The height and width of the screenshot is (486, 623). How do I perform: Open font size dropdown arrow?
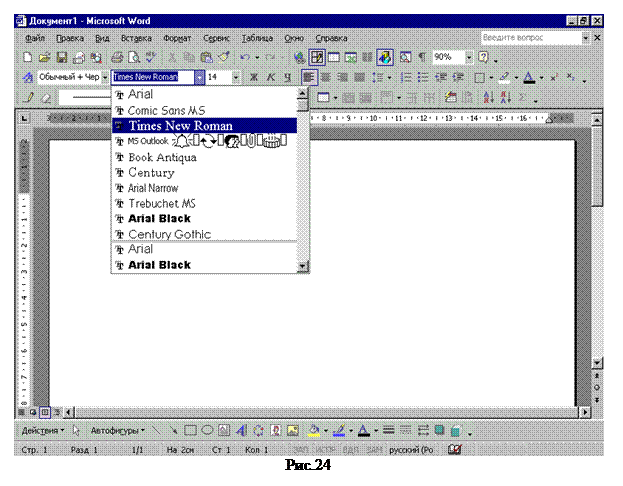click(236, 77)
